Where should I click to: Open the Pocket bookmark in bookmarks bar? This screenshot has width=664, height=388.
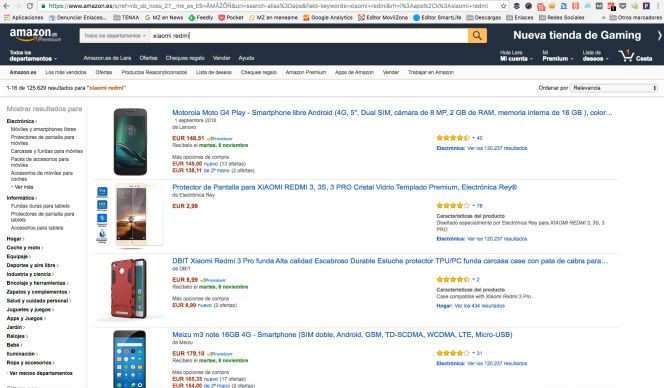click(x=231, y=18)
